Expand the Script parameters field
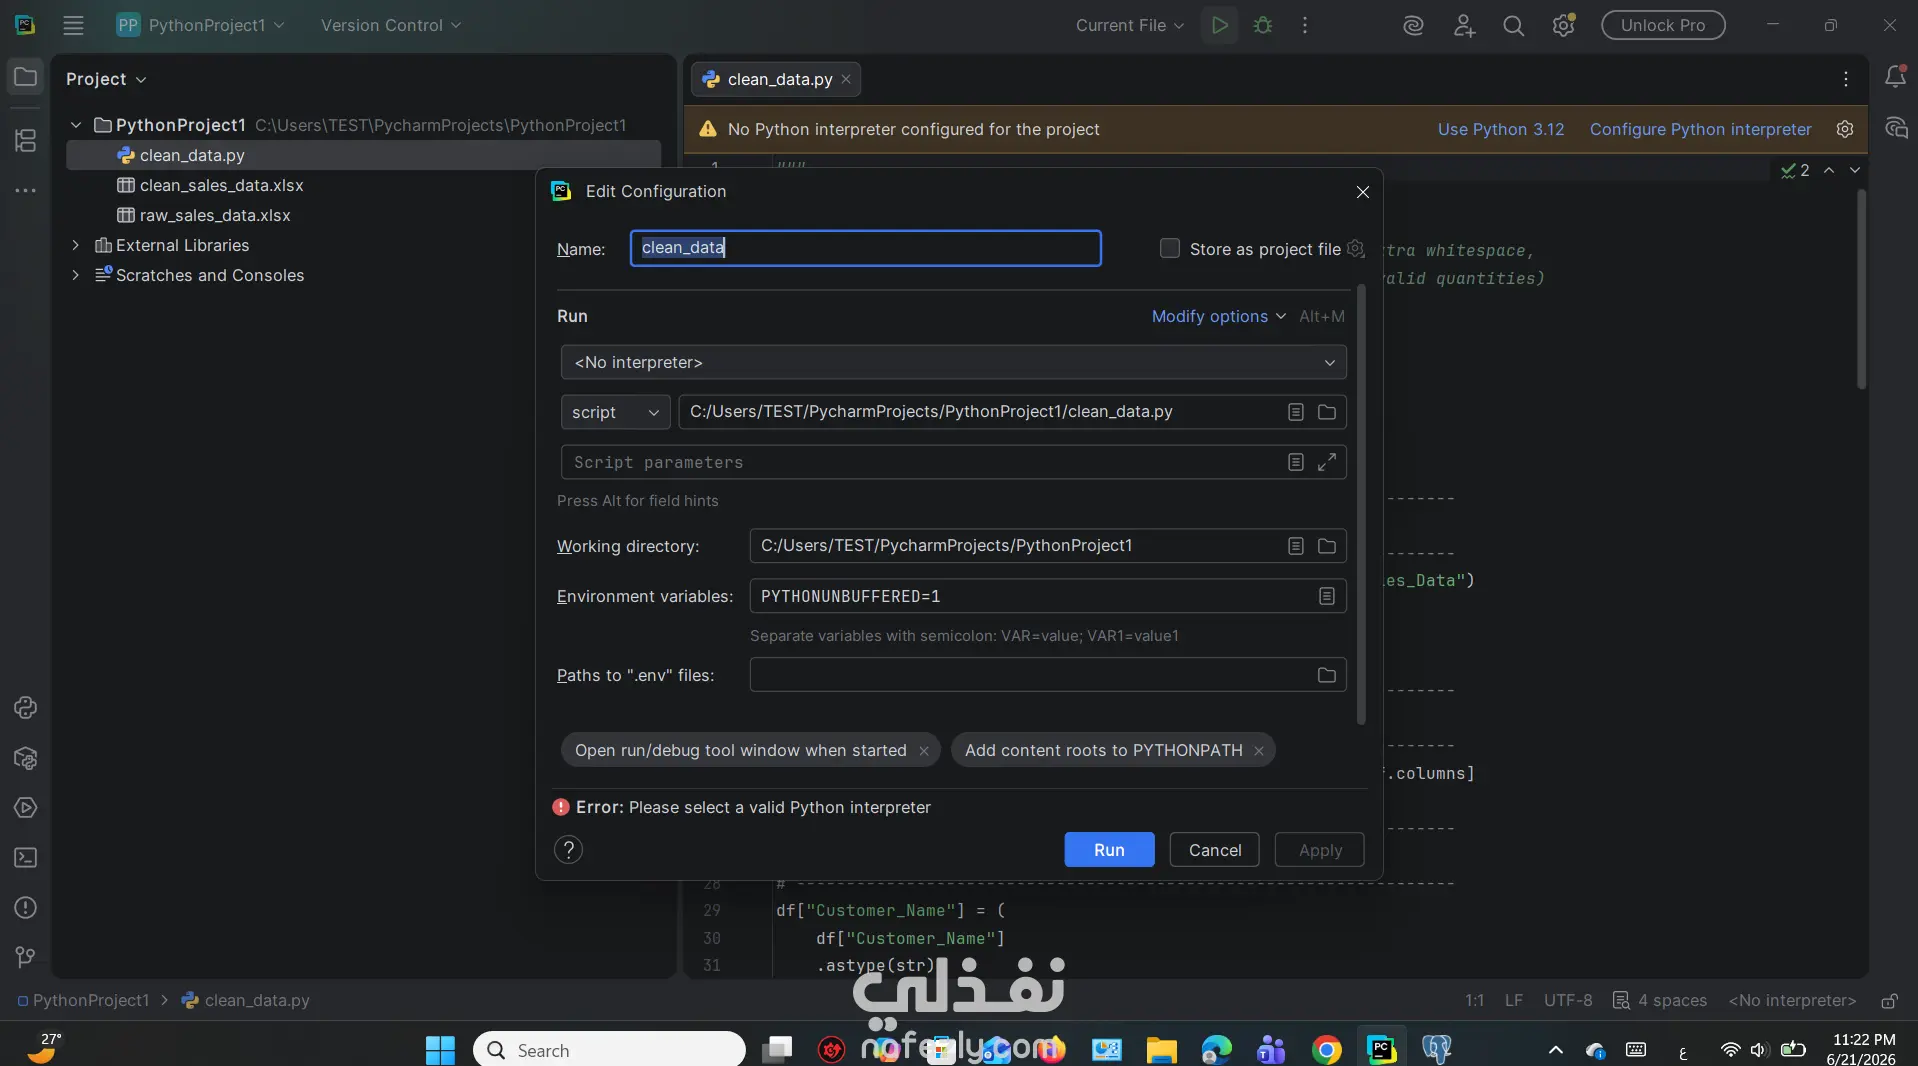The image size is (1918, 1066). point(1327,462)
